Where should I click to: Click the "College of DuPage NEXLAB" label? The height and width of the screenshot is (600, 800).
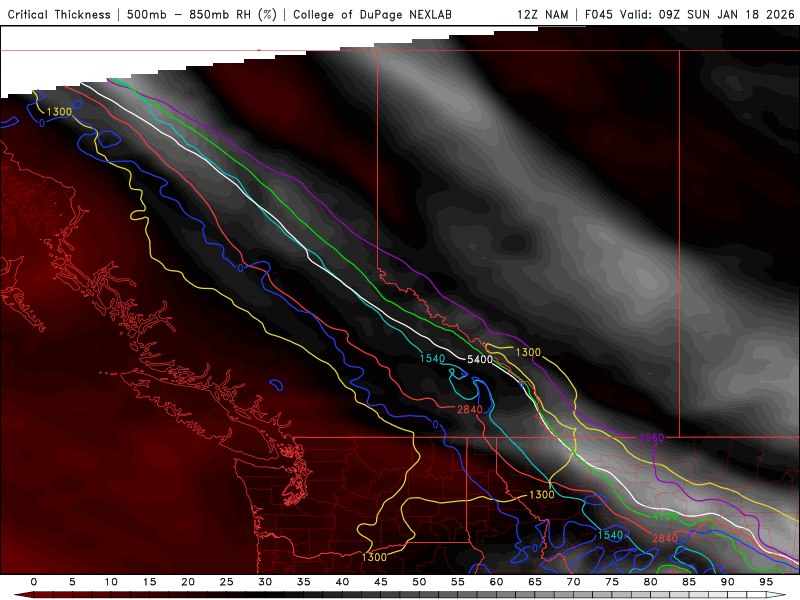[x=372, y=15]
